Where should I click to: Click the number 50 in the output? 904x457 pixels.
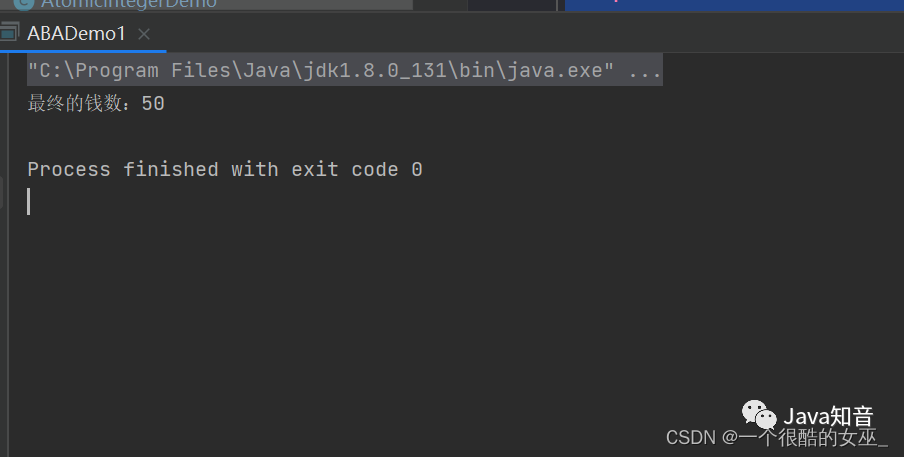(x=153, y=104)
